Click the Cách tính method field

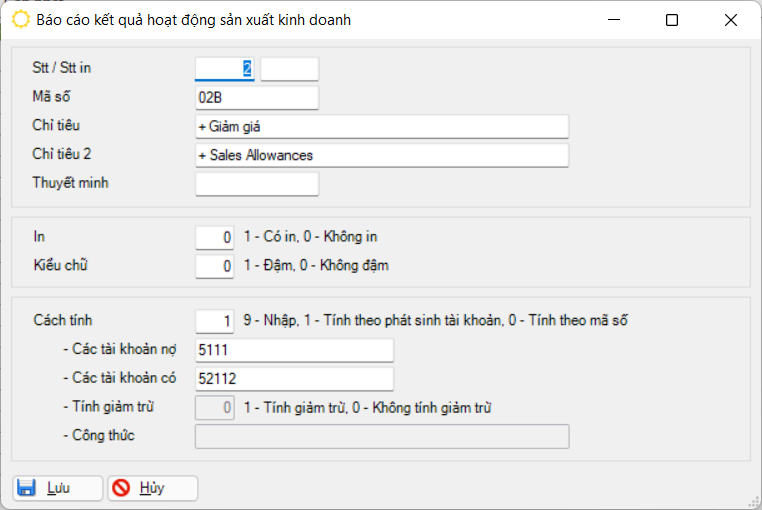tap(214, 321)
